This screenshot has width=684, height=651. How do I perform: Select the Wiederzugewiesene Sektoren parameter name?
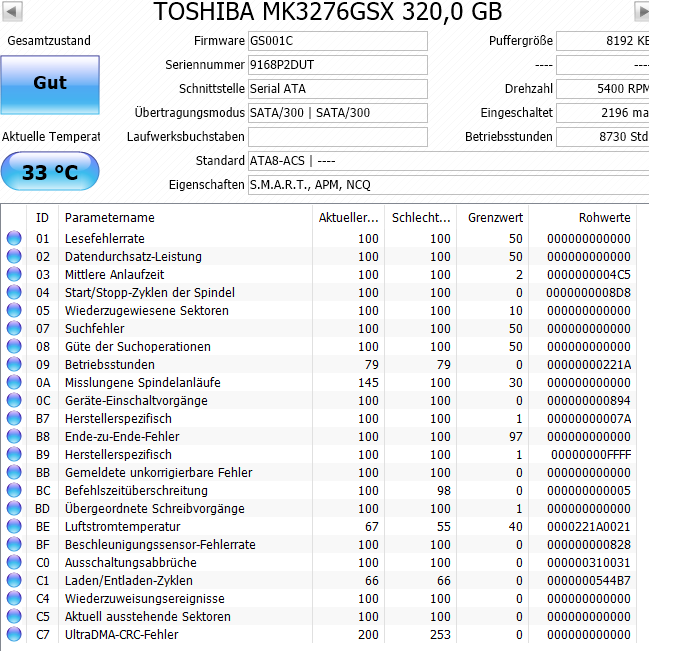pyautogui.click(x=147, y=311)
